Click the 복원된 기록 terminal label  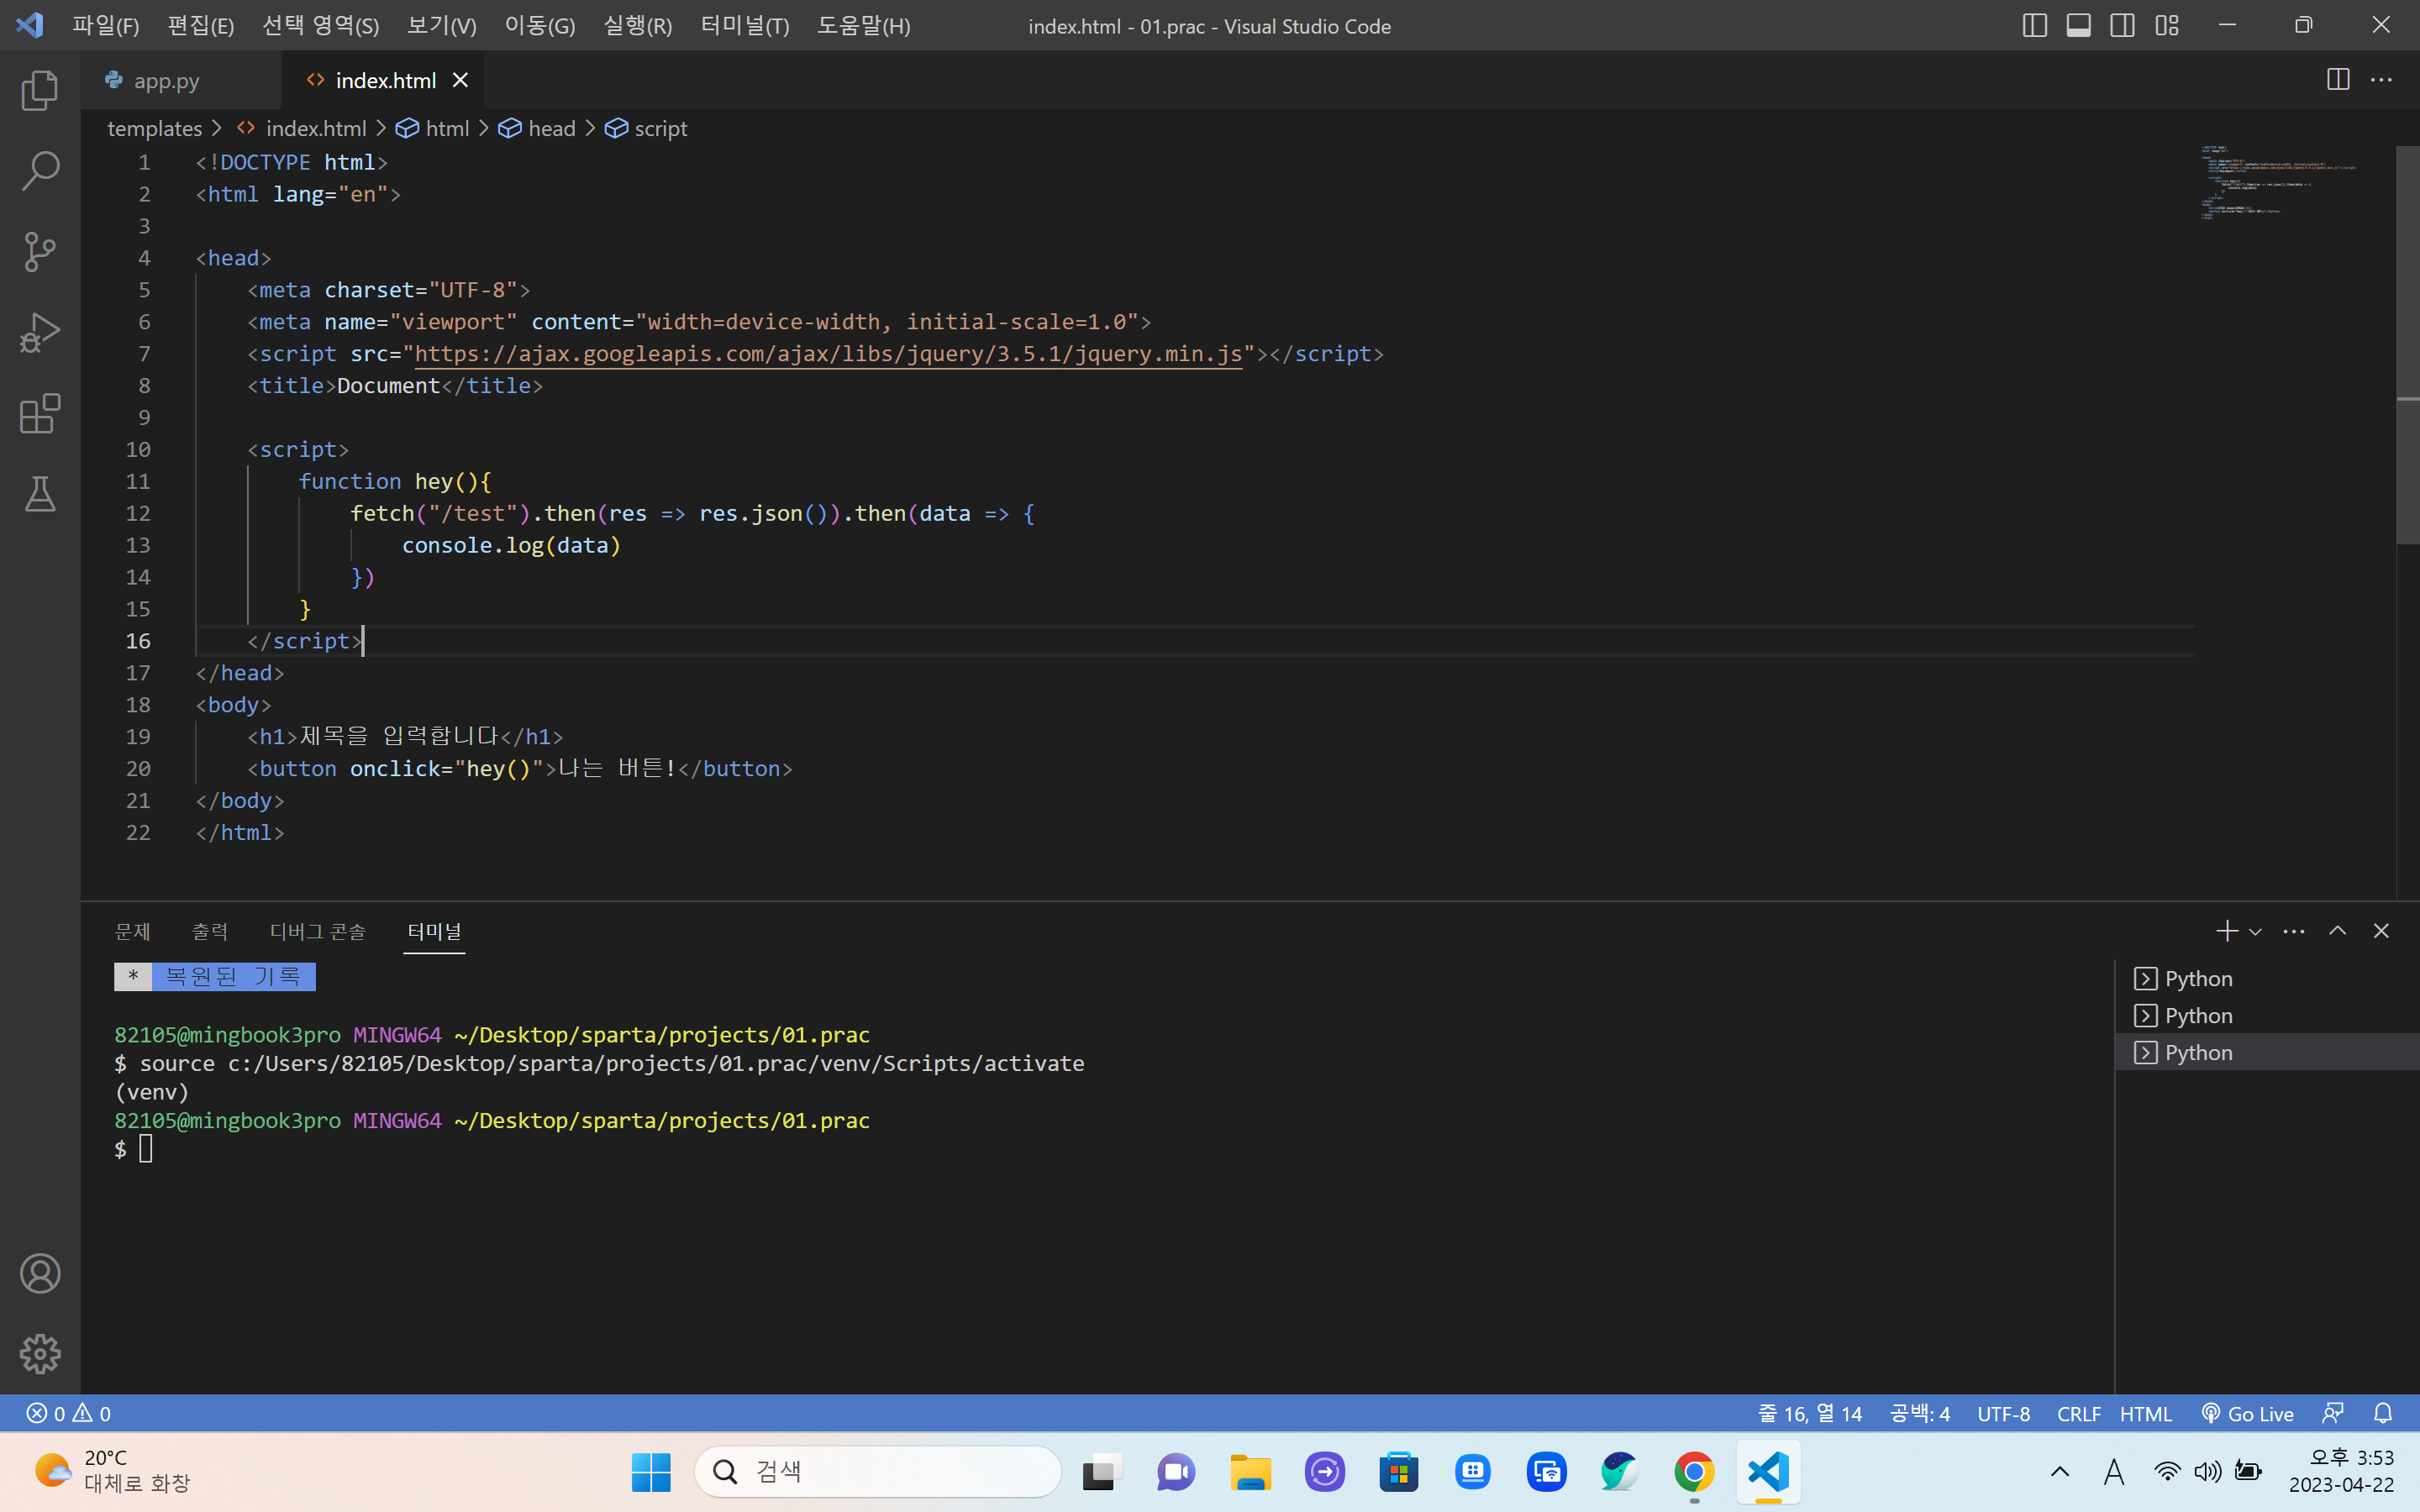(233, 976)
